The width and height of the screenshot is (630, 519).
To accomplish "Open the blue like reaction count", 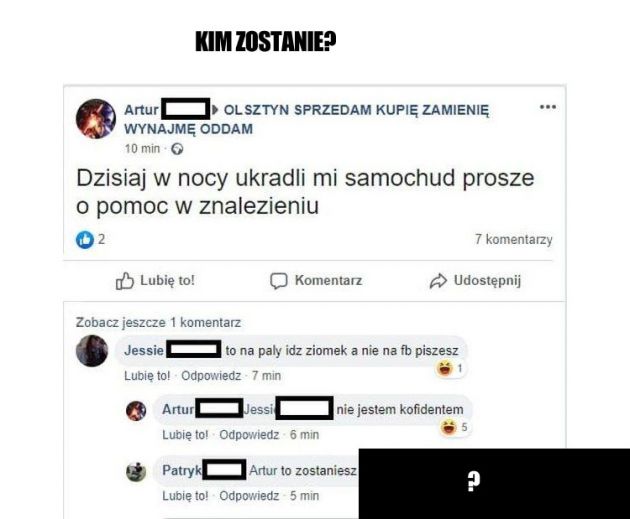I will [90, 240].
